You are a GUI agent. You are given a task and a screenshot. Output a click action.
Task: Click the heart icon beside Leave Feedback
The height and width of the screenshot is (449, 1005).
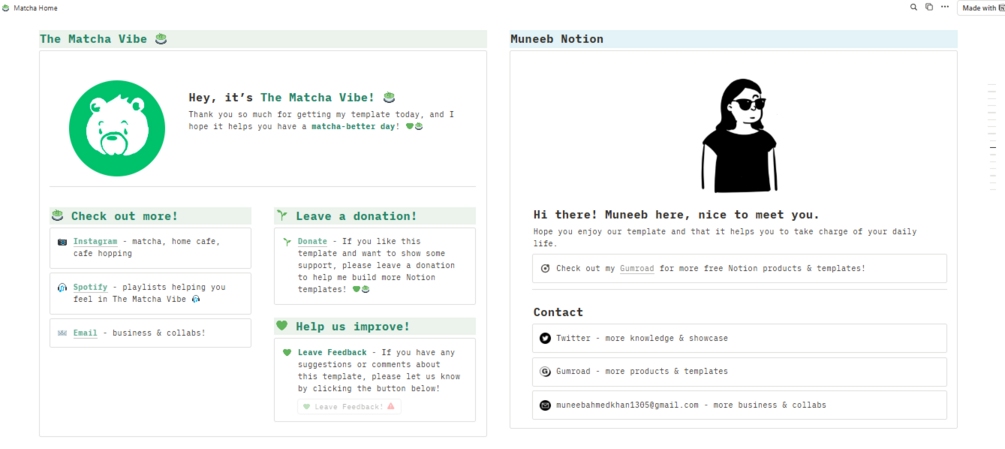tap(287, 352)
